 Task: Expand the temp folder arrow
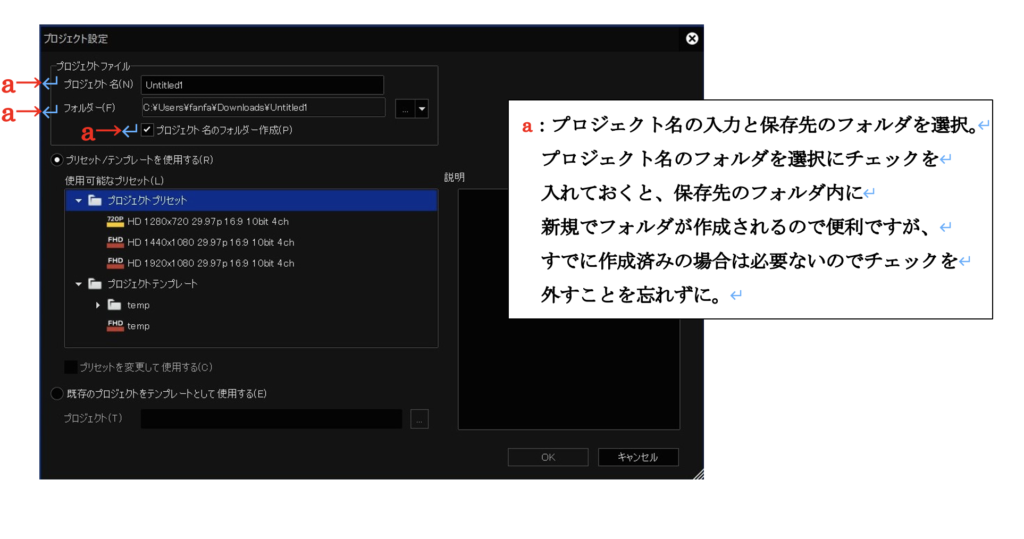tap(98, 305)
